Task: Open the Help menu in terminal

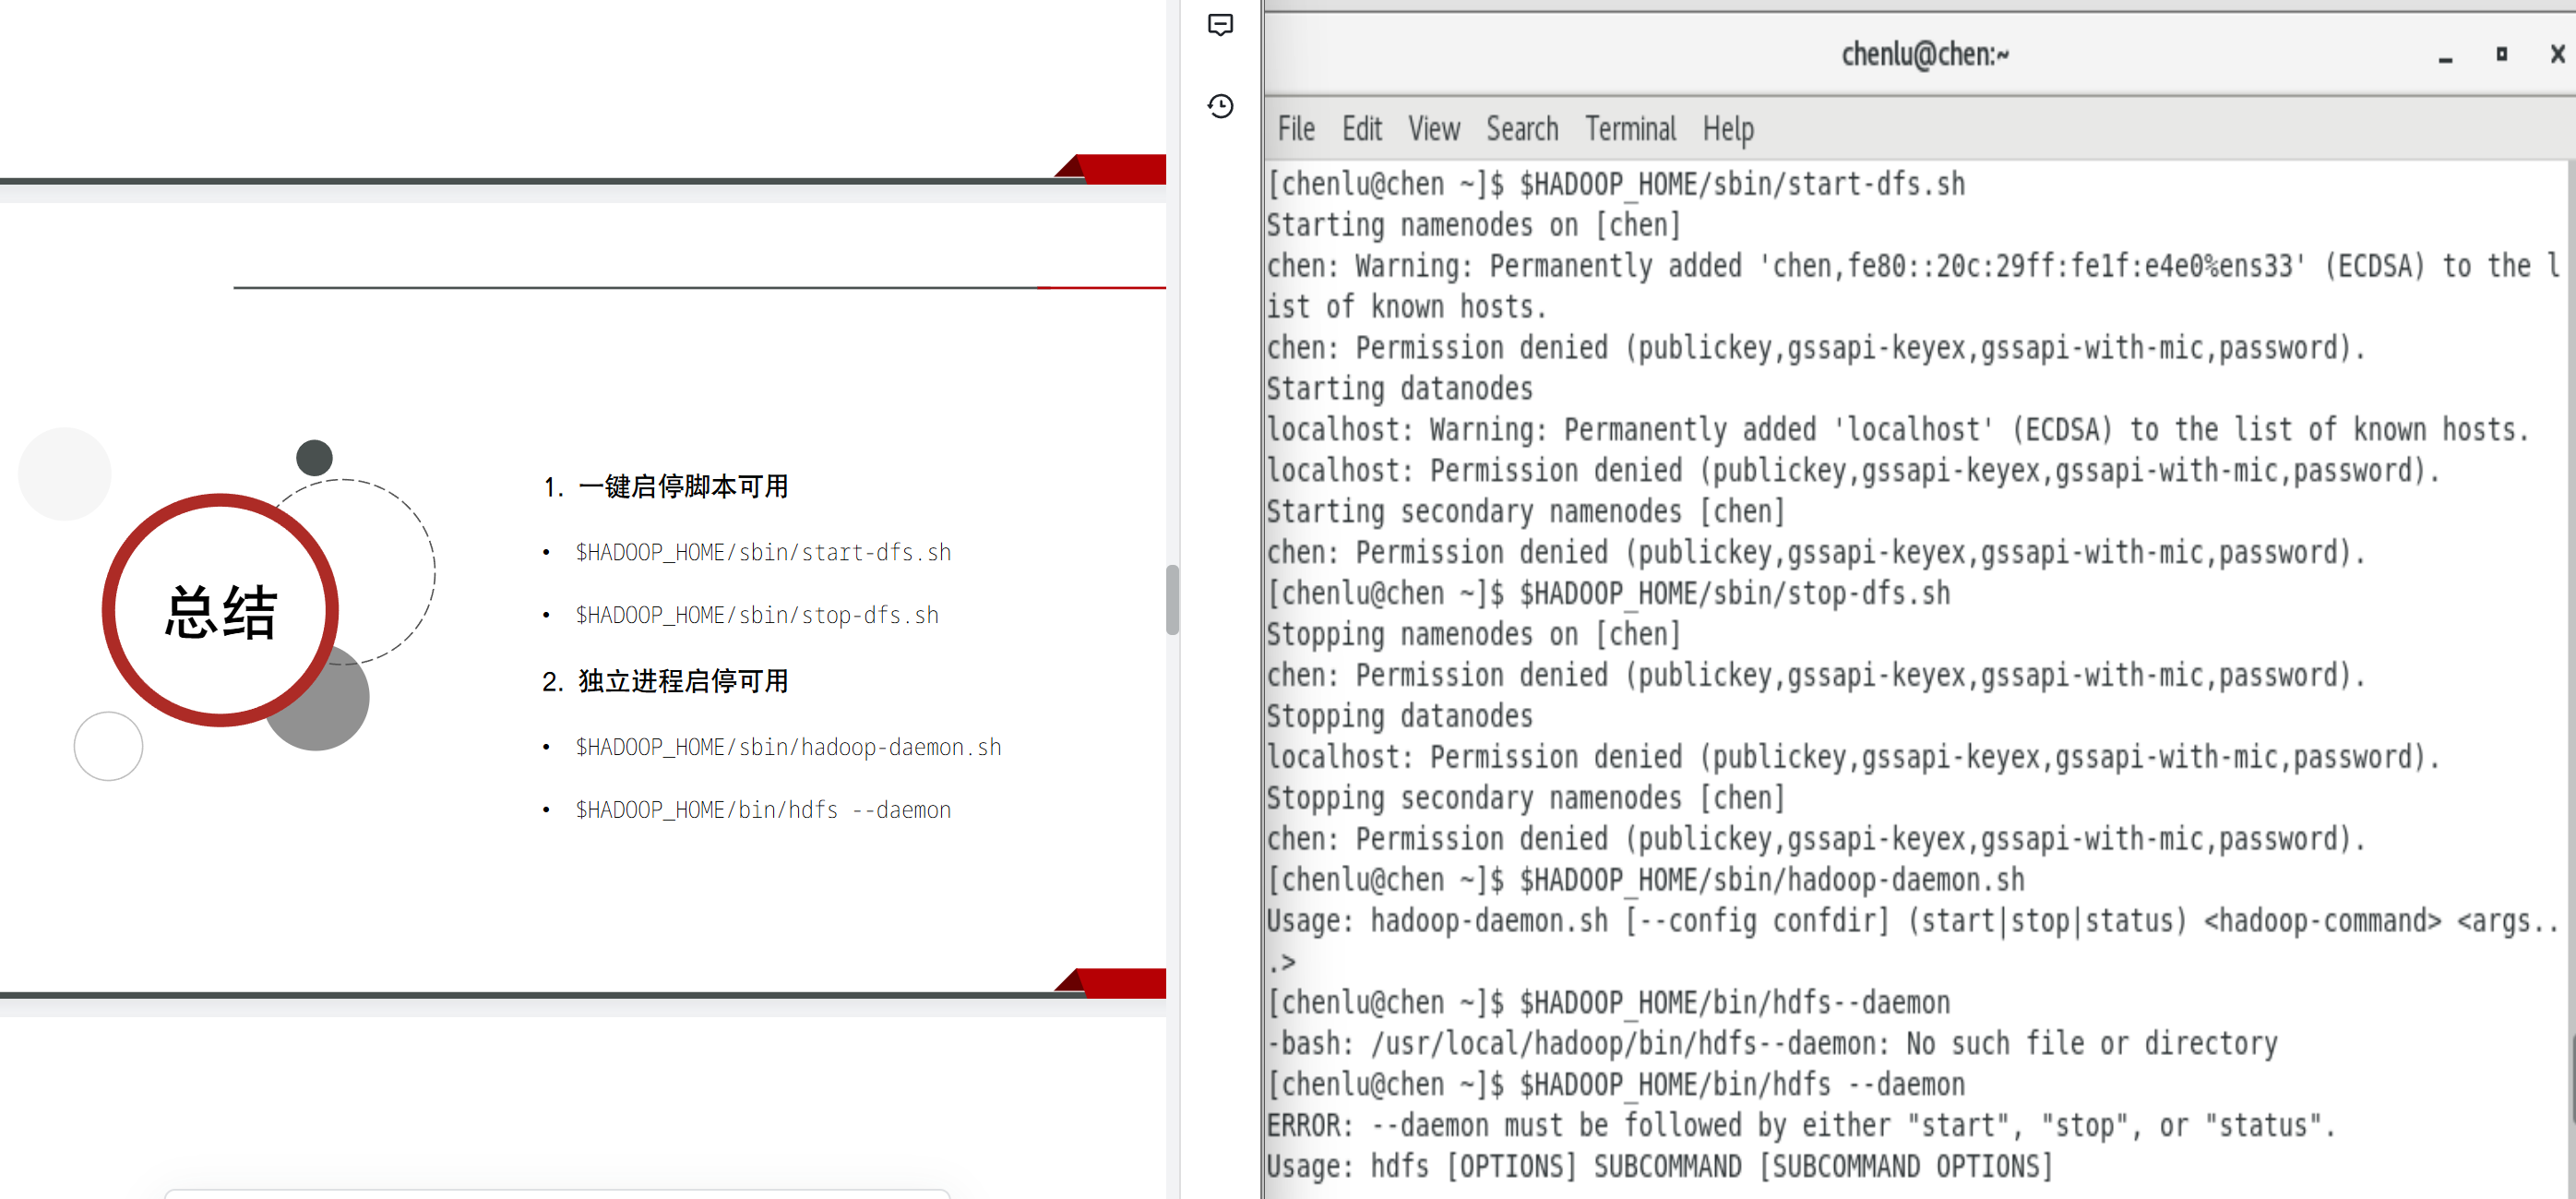Action: [x=1728, y=129]
